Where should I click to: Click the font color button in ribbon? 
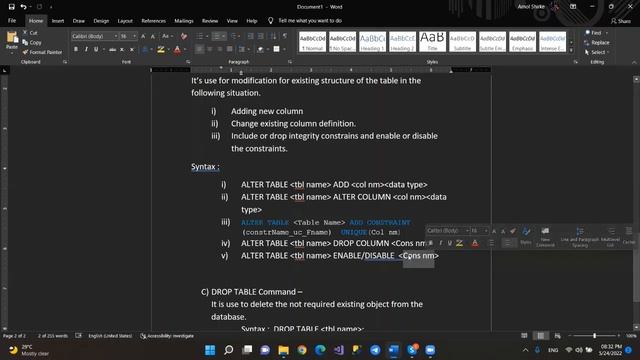[177, 49]
